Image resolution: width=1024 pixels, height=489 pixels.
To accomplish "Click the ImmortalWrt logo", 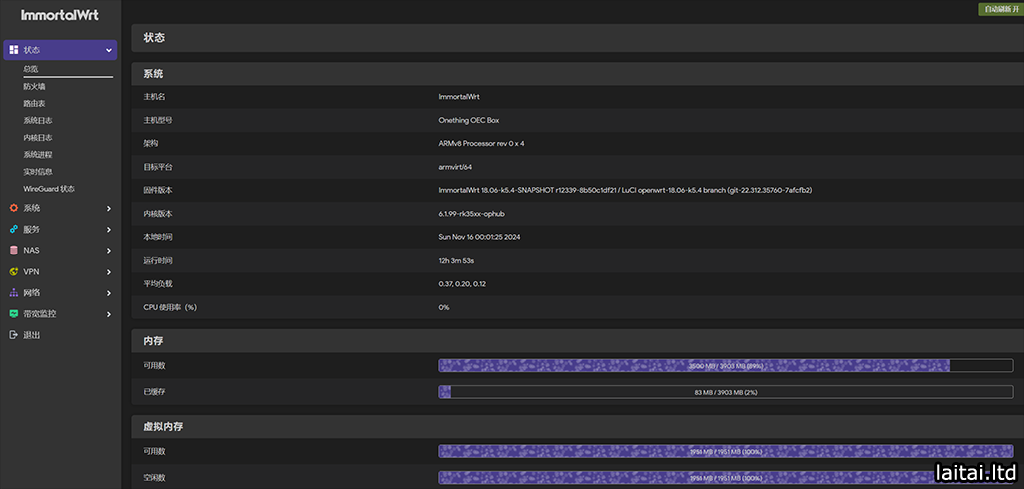I will pos(58,15).
